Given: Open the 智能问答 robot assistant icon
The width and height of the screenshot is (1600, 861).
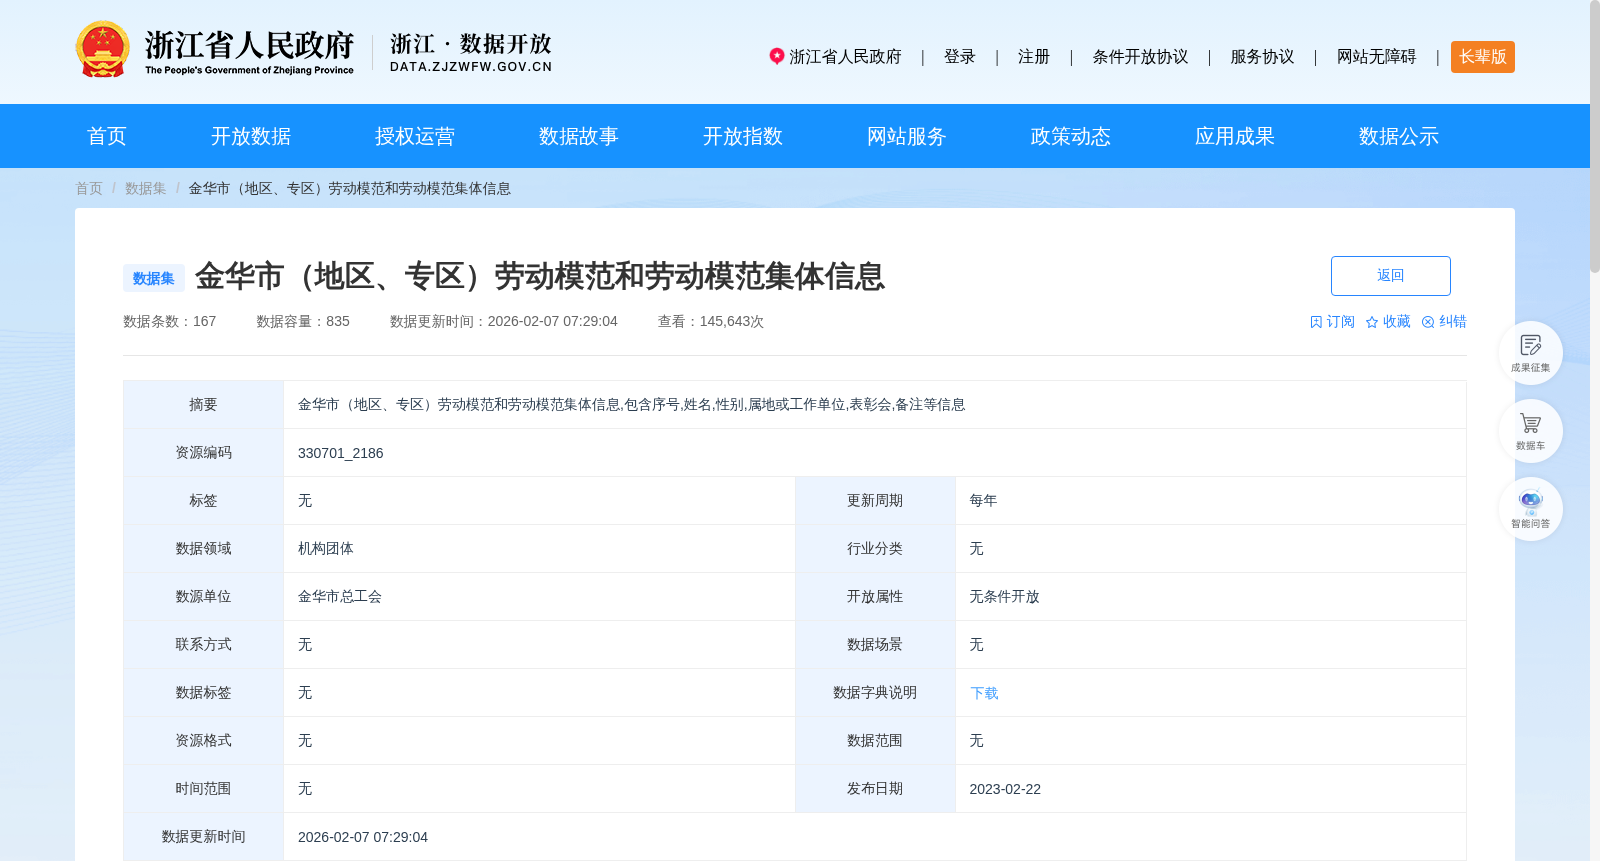Looking at the screenshot, I should click(1530, 509).
